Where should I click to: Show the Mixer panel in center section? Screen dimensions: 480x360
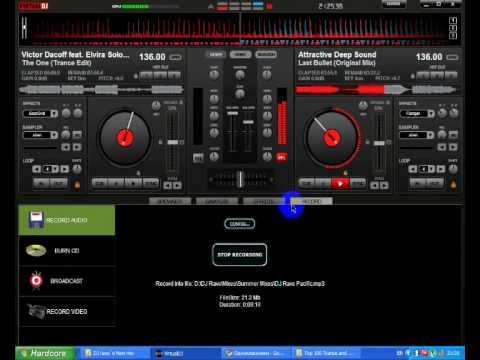(216, 54)
